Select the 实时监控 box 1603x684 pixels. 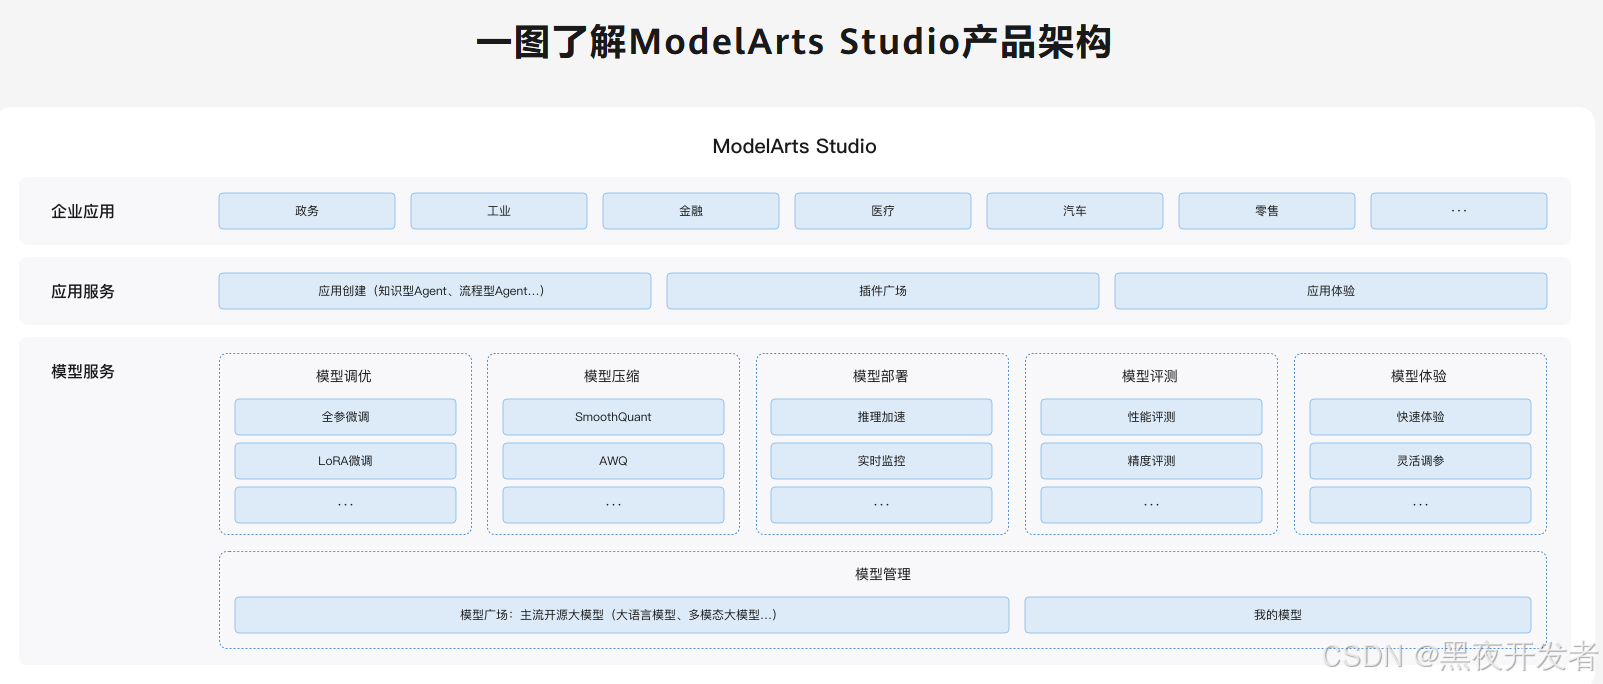(881, 461)
